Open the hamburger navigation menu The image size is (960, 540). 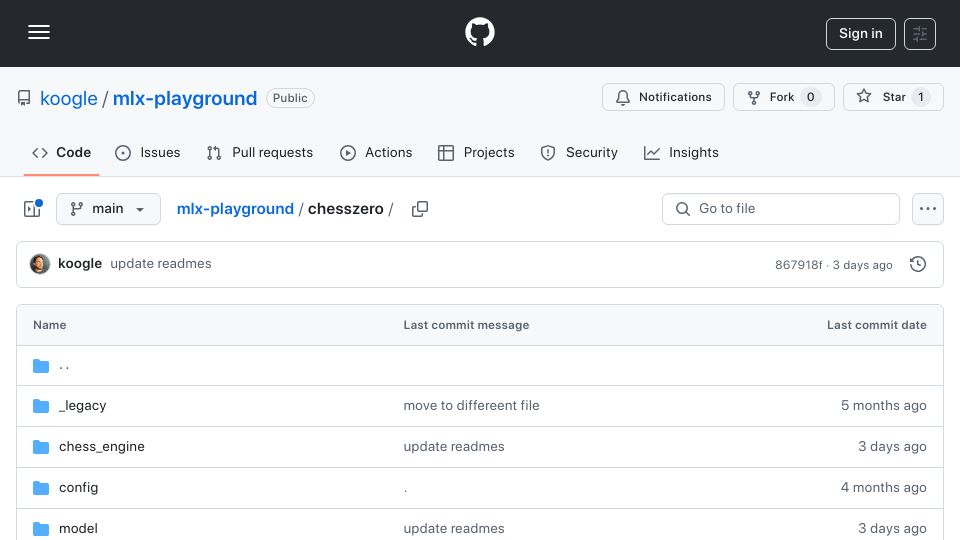click(39, 32)
